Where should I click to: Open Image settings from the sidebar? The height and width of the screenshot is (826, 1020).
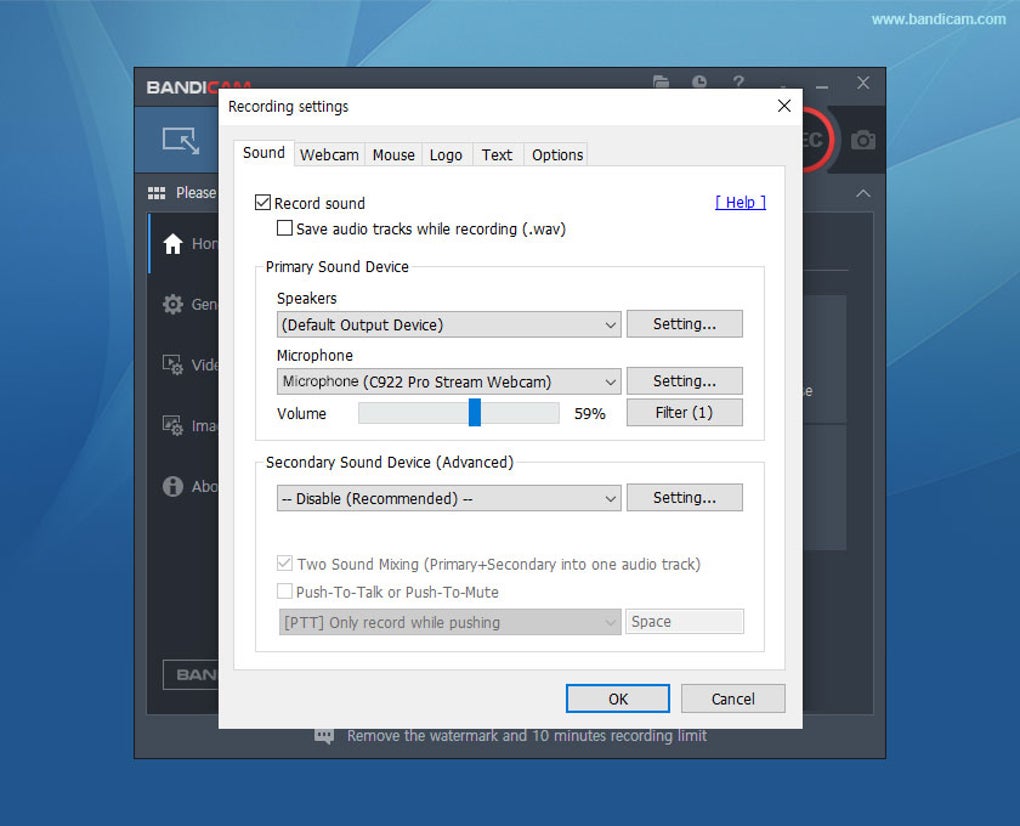pos(172,425)
